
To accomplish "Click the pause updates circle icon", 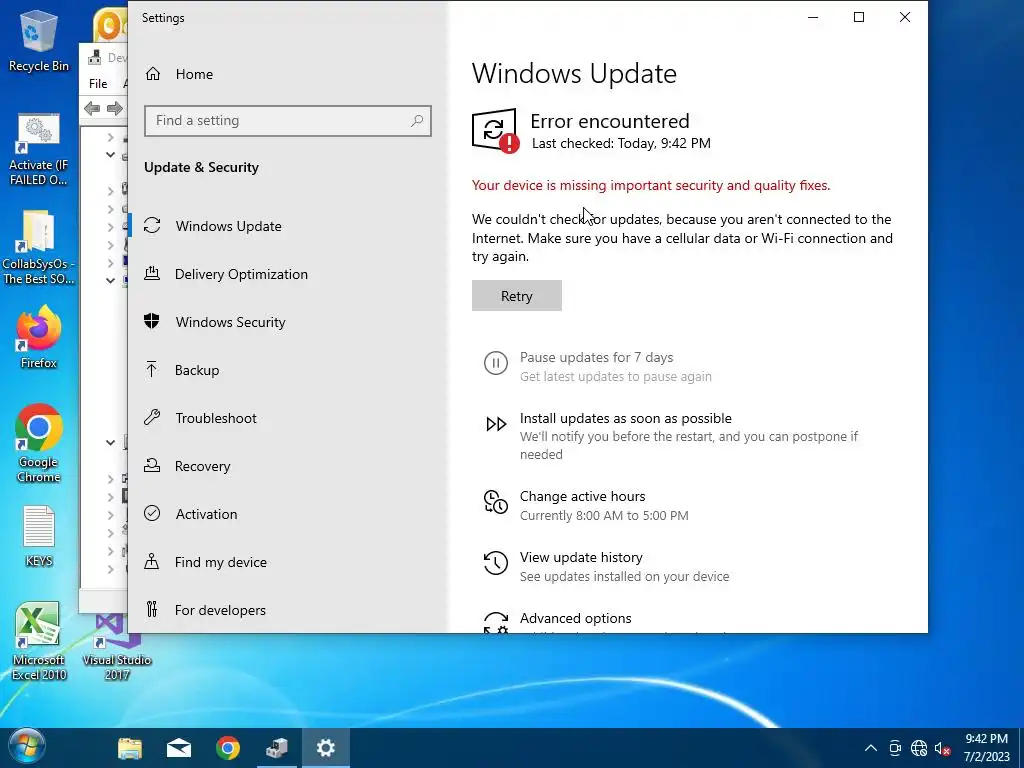I will click(496, 362).
